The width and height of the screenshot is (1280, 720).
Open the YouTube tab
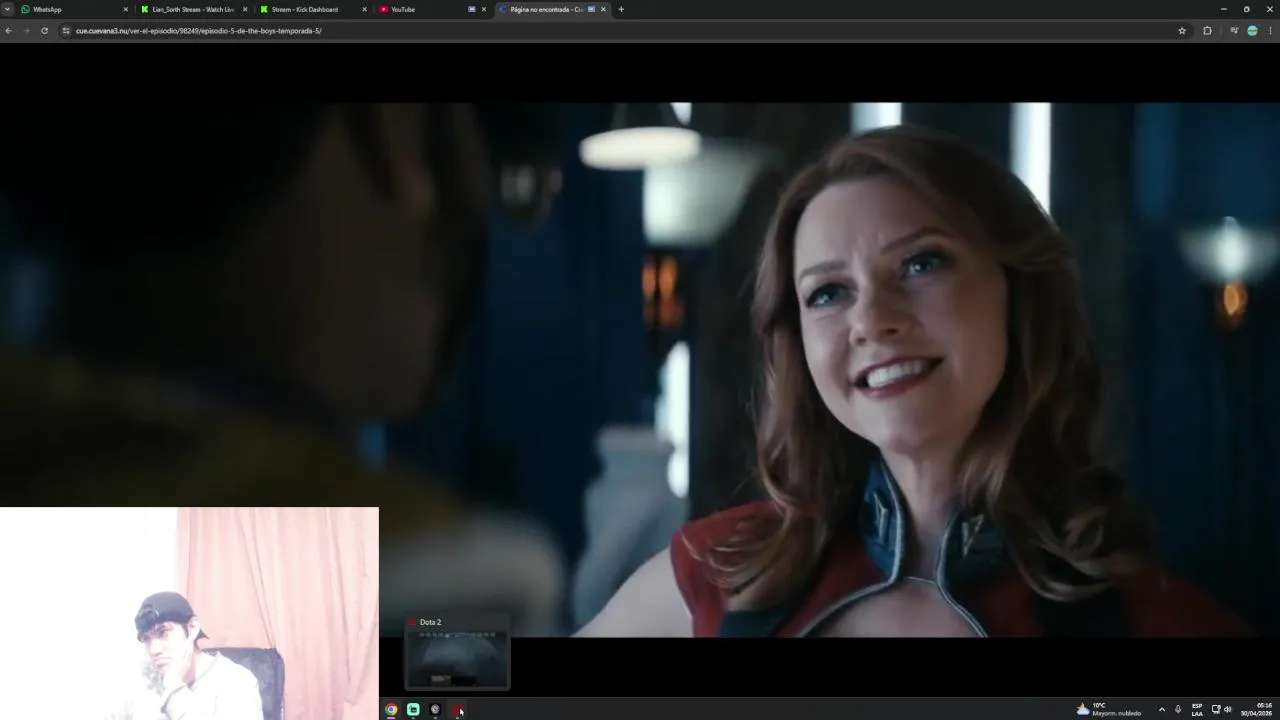pos(432,9)
